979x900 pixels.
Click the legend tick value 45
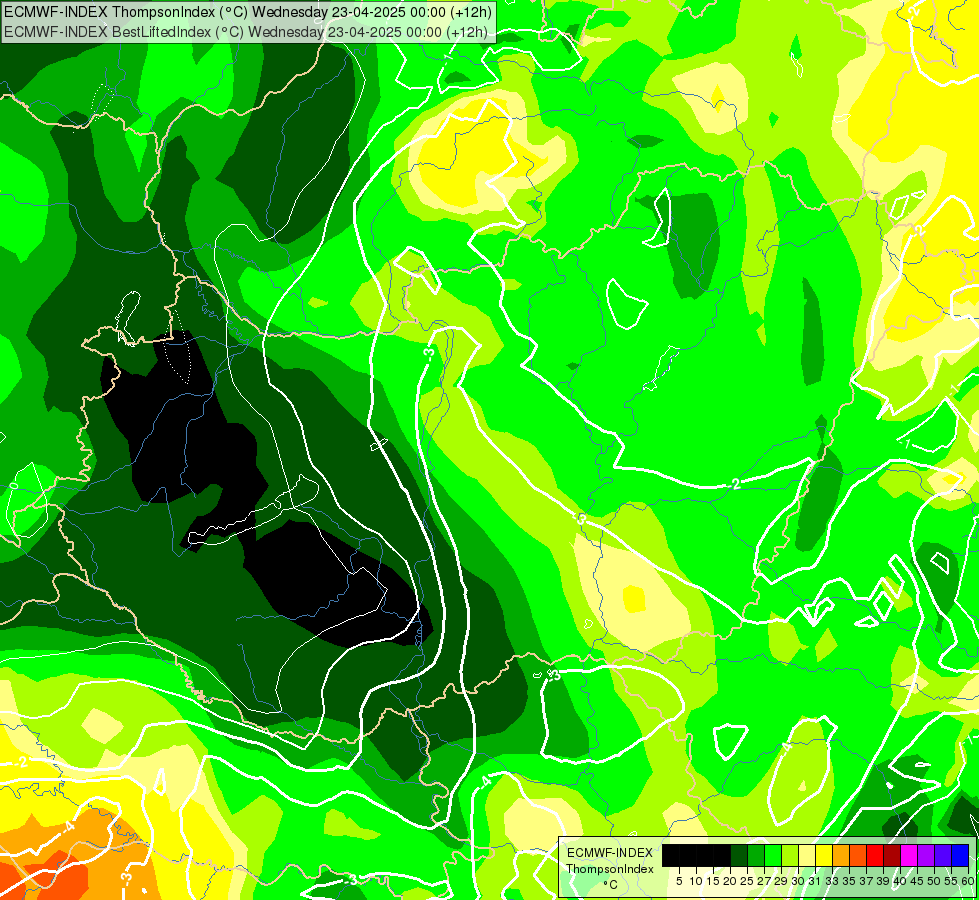(918, 881)
